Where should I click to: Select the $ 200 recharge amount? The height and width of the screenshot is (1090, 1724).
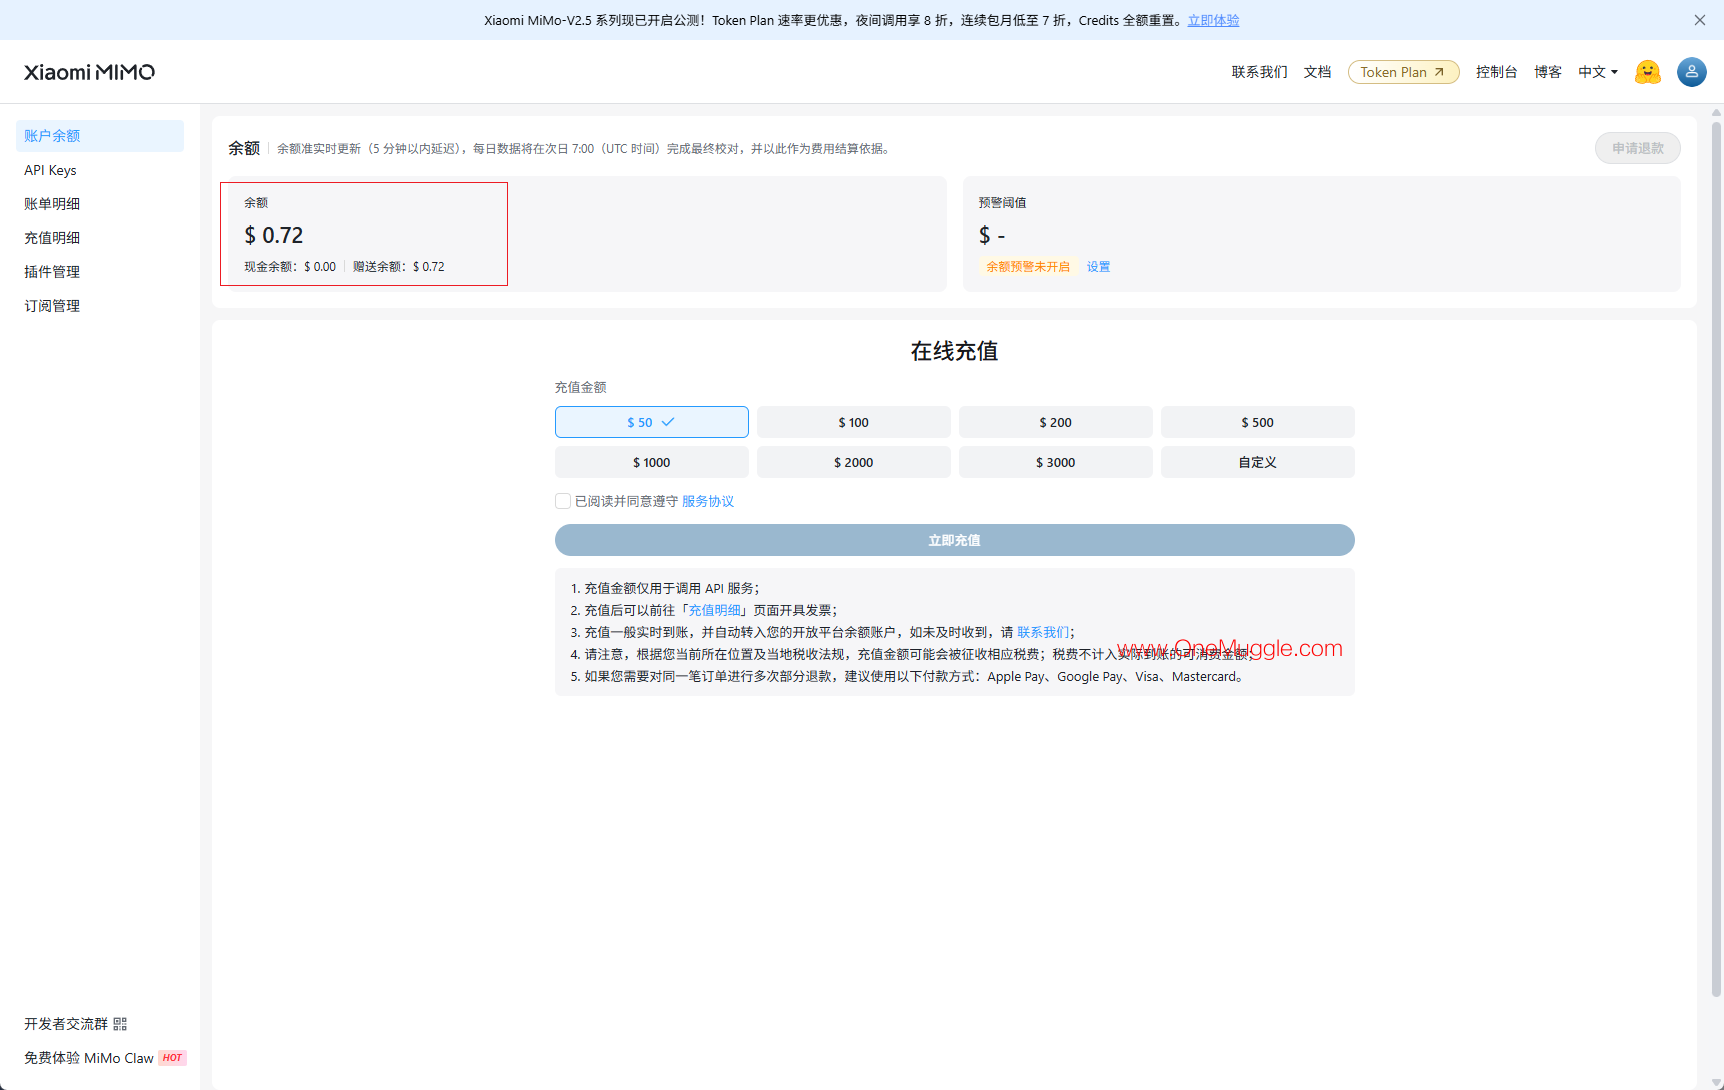tap(1055, 422)
